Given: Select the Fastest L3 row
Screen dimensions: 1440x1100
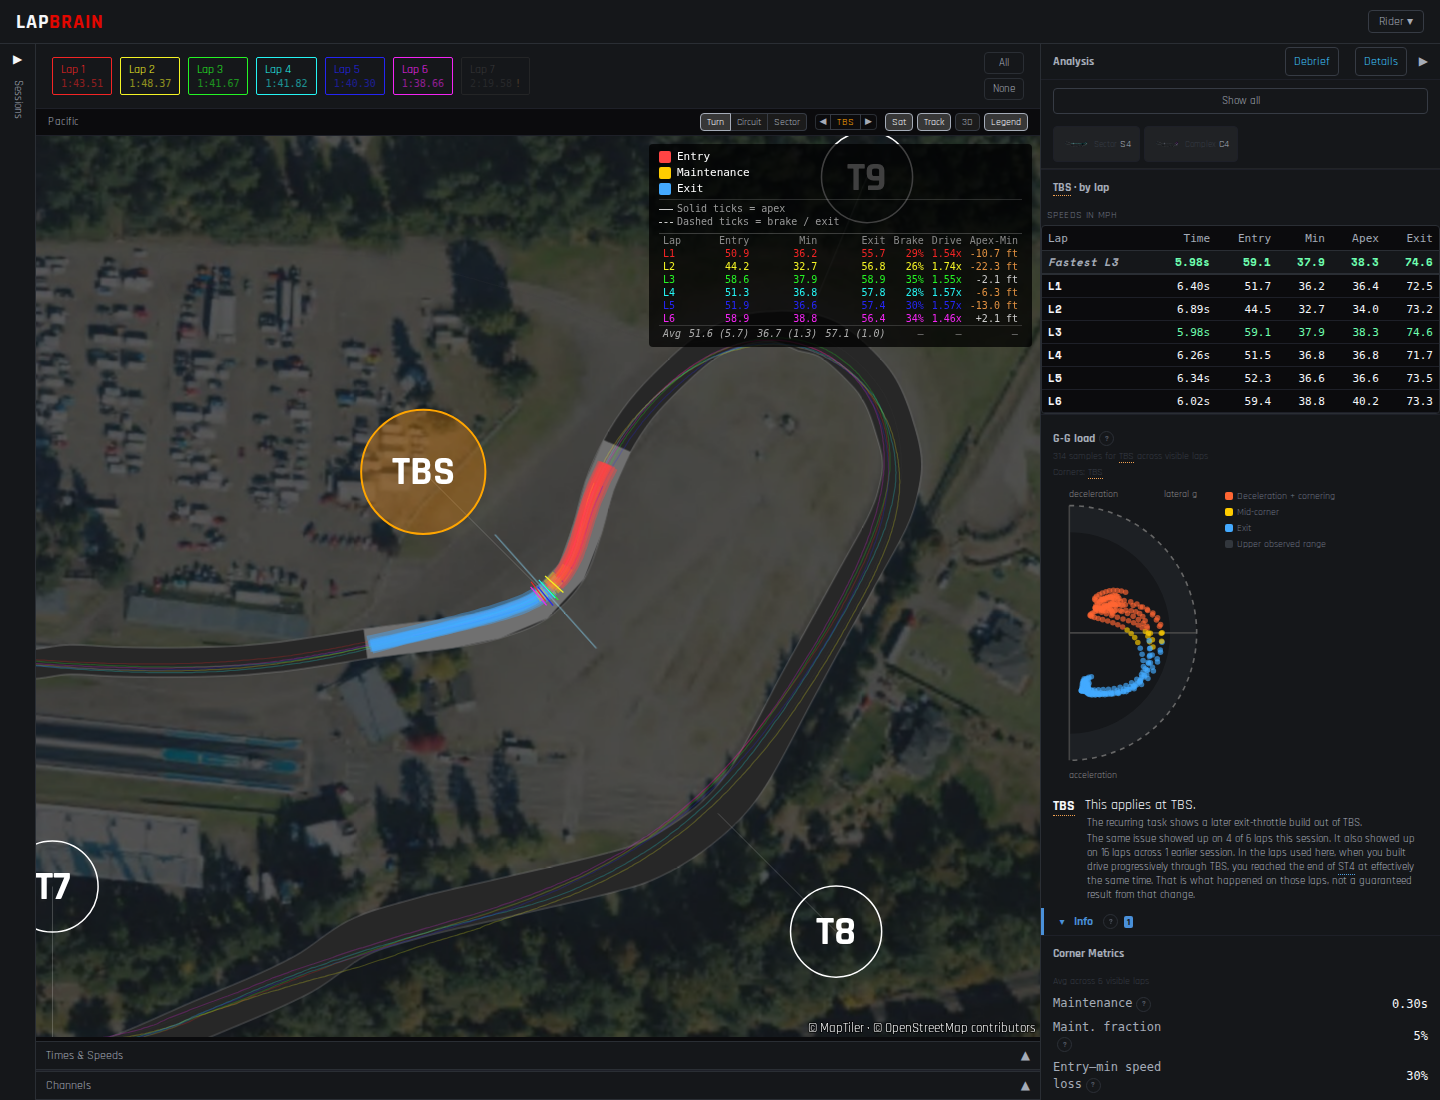Looking at the screenshot, I should click(x=1240, y=262).
